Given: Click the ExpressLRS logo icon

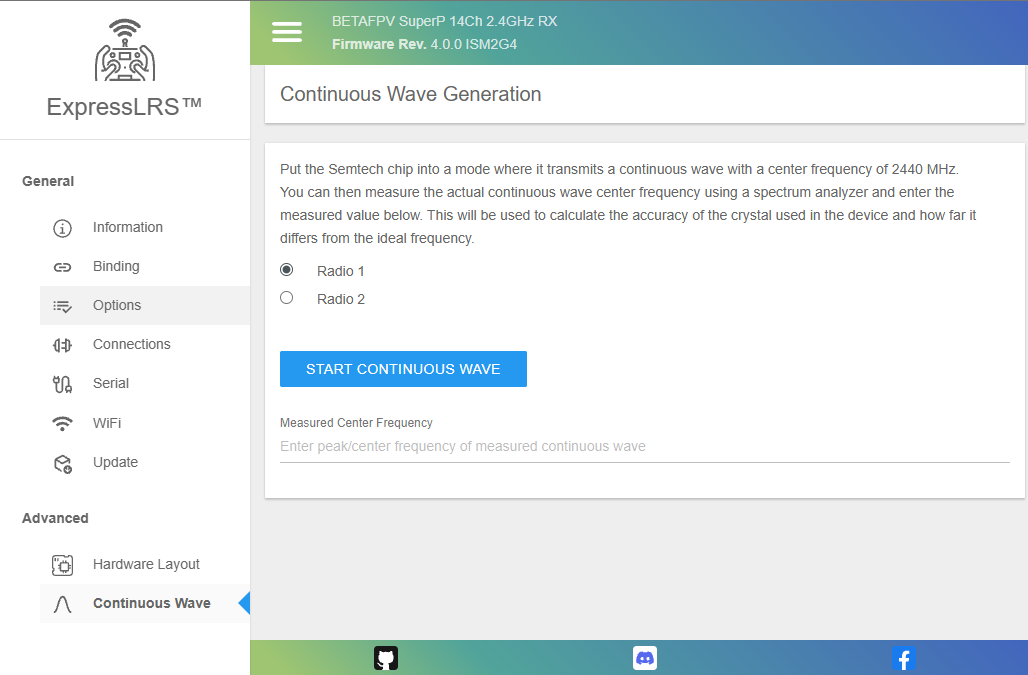Looking at the screenshot, I should pyautogui.click(x=125, y=51).
